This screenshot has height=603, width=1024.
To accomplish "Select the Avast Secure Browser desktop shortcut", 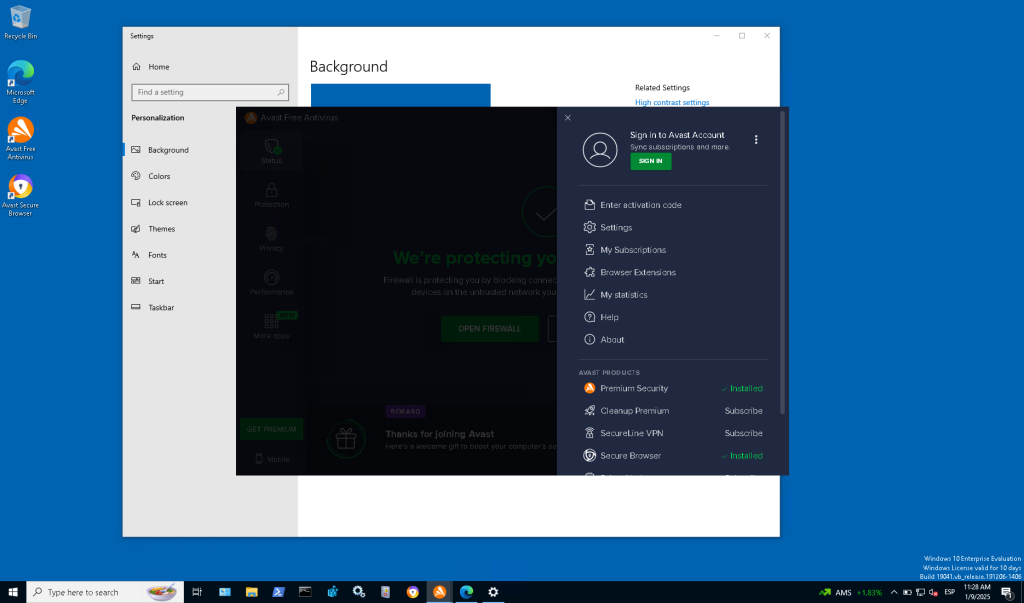I will point(20,195).
